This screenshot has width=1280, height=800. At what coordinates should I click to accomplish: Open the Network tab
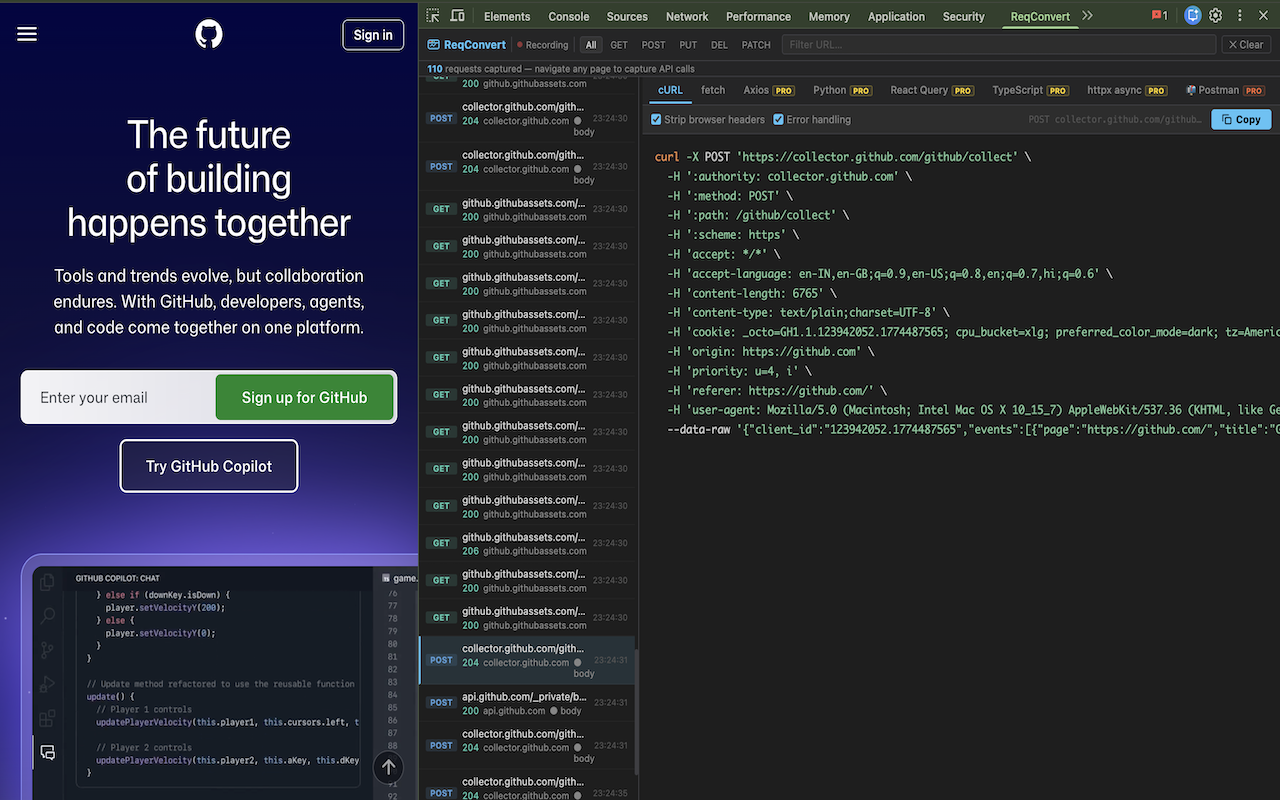[687, 16]
